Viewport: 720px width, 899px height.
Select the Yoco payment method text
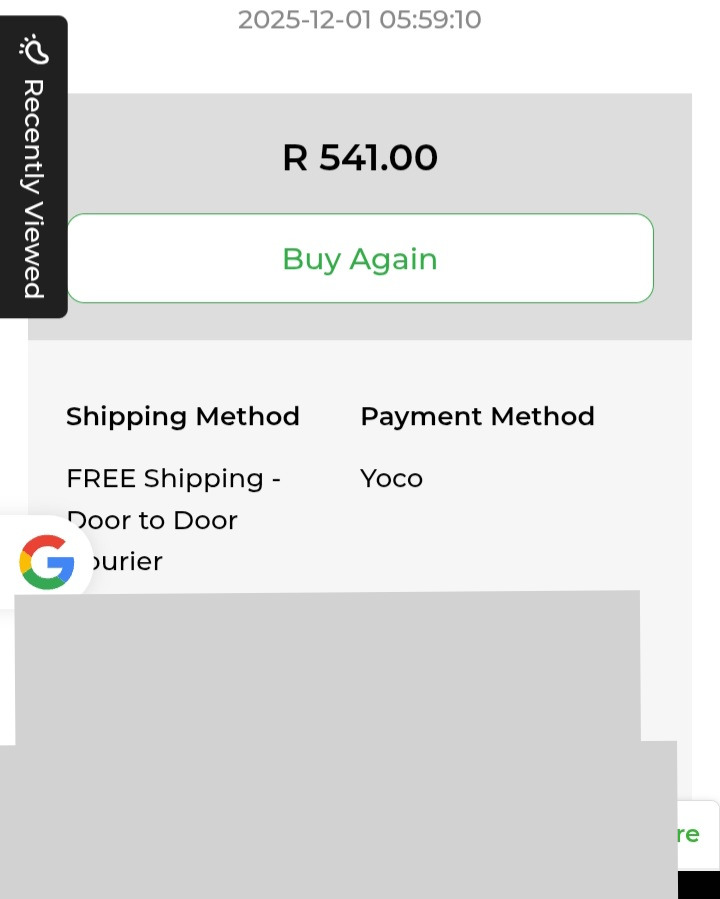(x=391, y=479)
